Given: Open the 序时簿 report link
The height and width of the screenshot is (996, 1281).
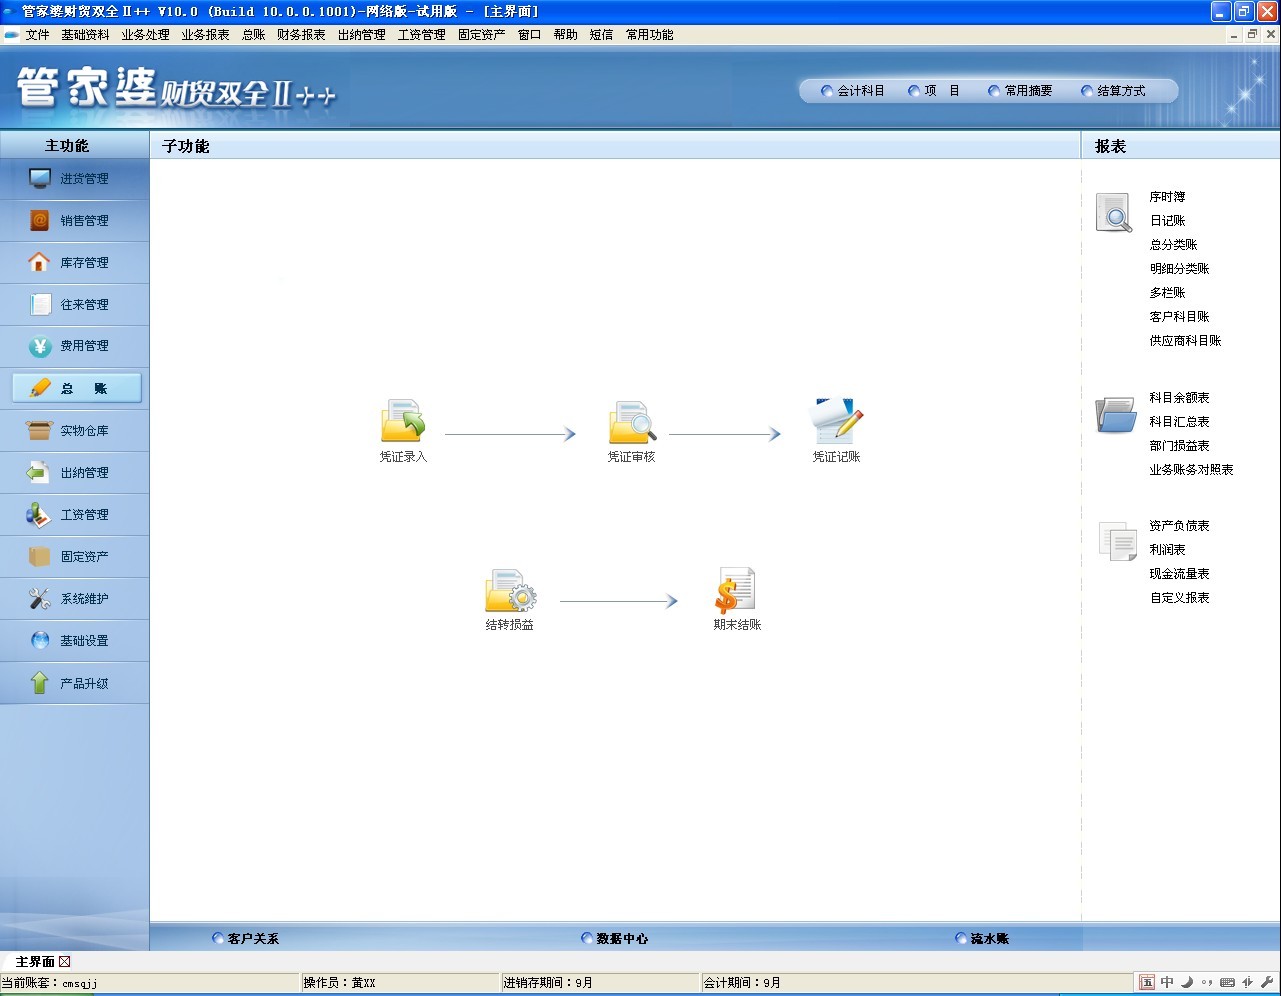Looking at the screenshot, I should (x=1167, y=197).
